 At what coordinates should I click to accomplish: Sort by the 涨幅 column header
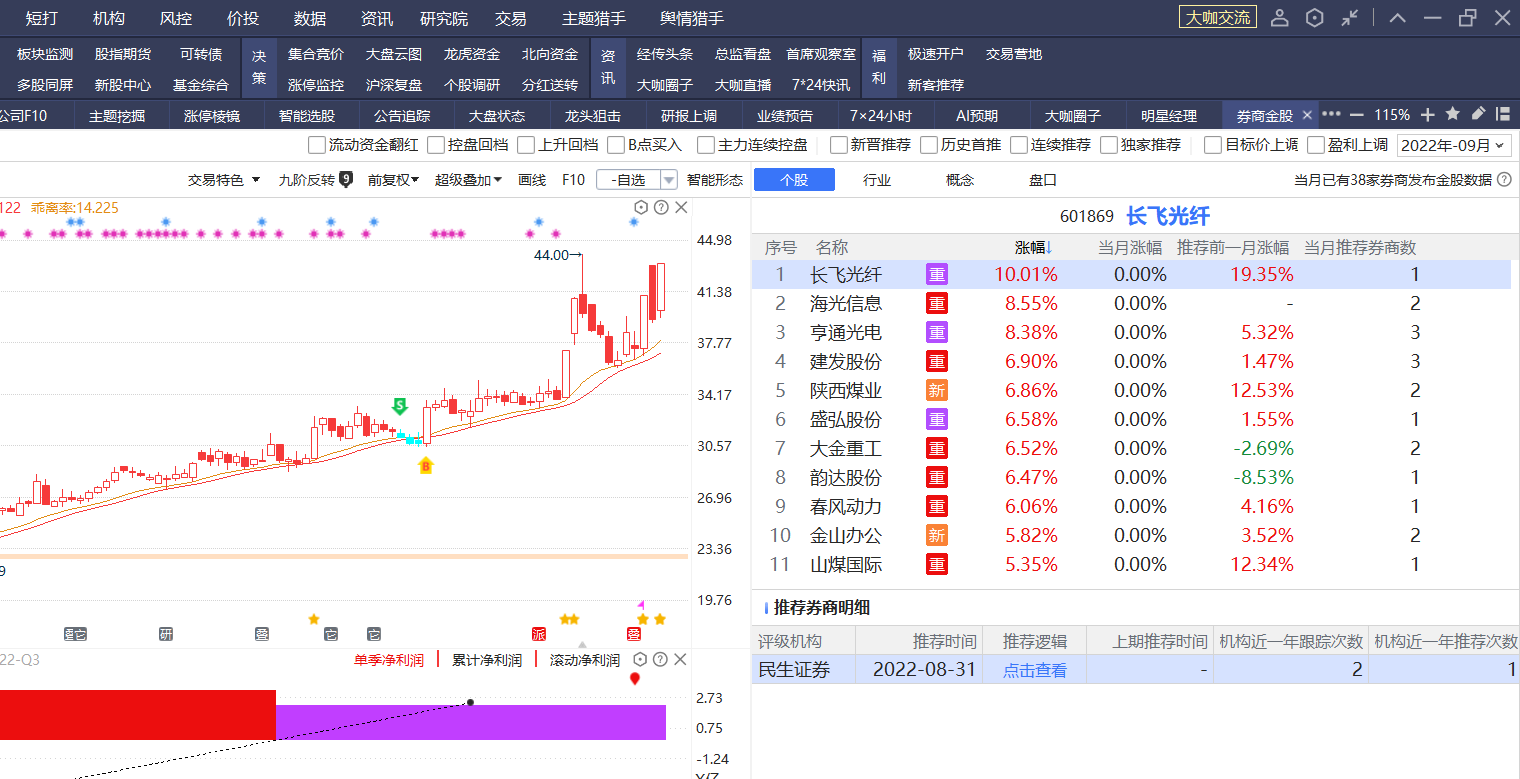[x=1034, y=248]
